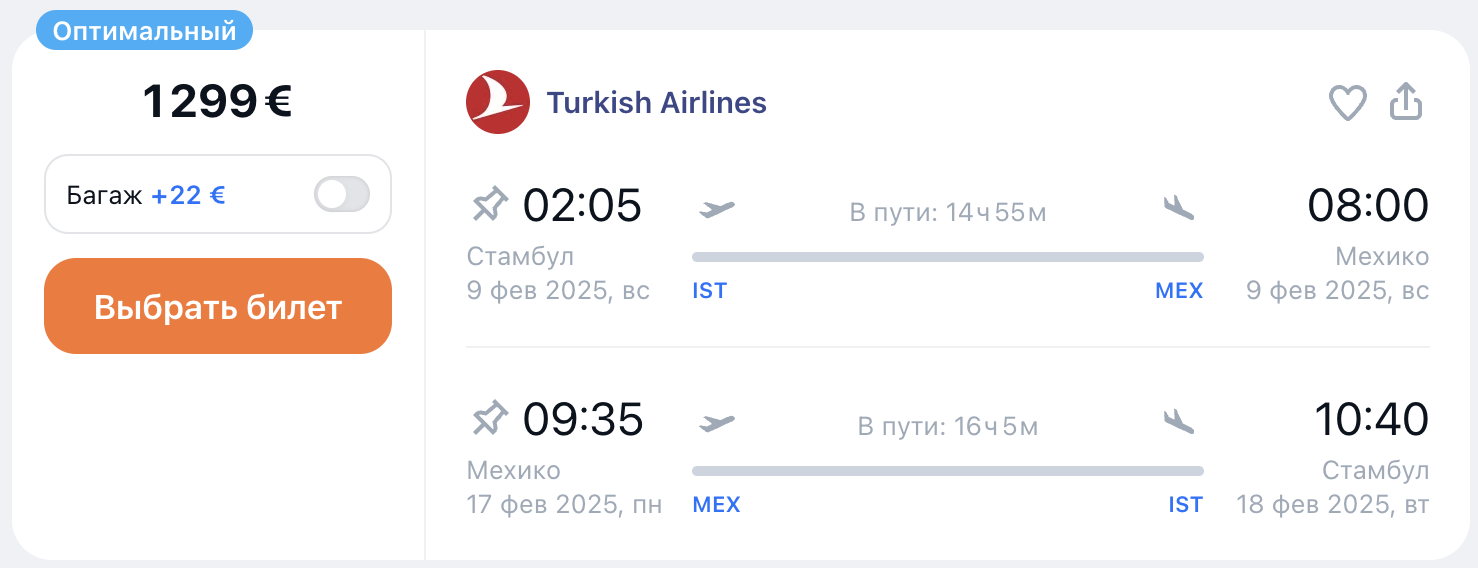Click the pin icon beside 09:35 departure
The width and height of the screenshot is (1478, 568).
click(x=490, y=419)
